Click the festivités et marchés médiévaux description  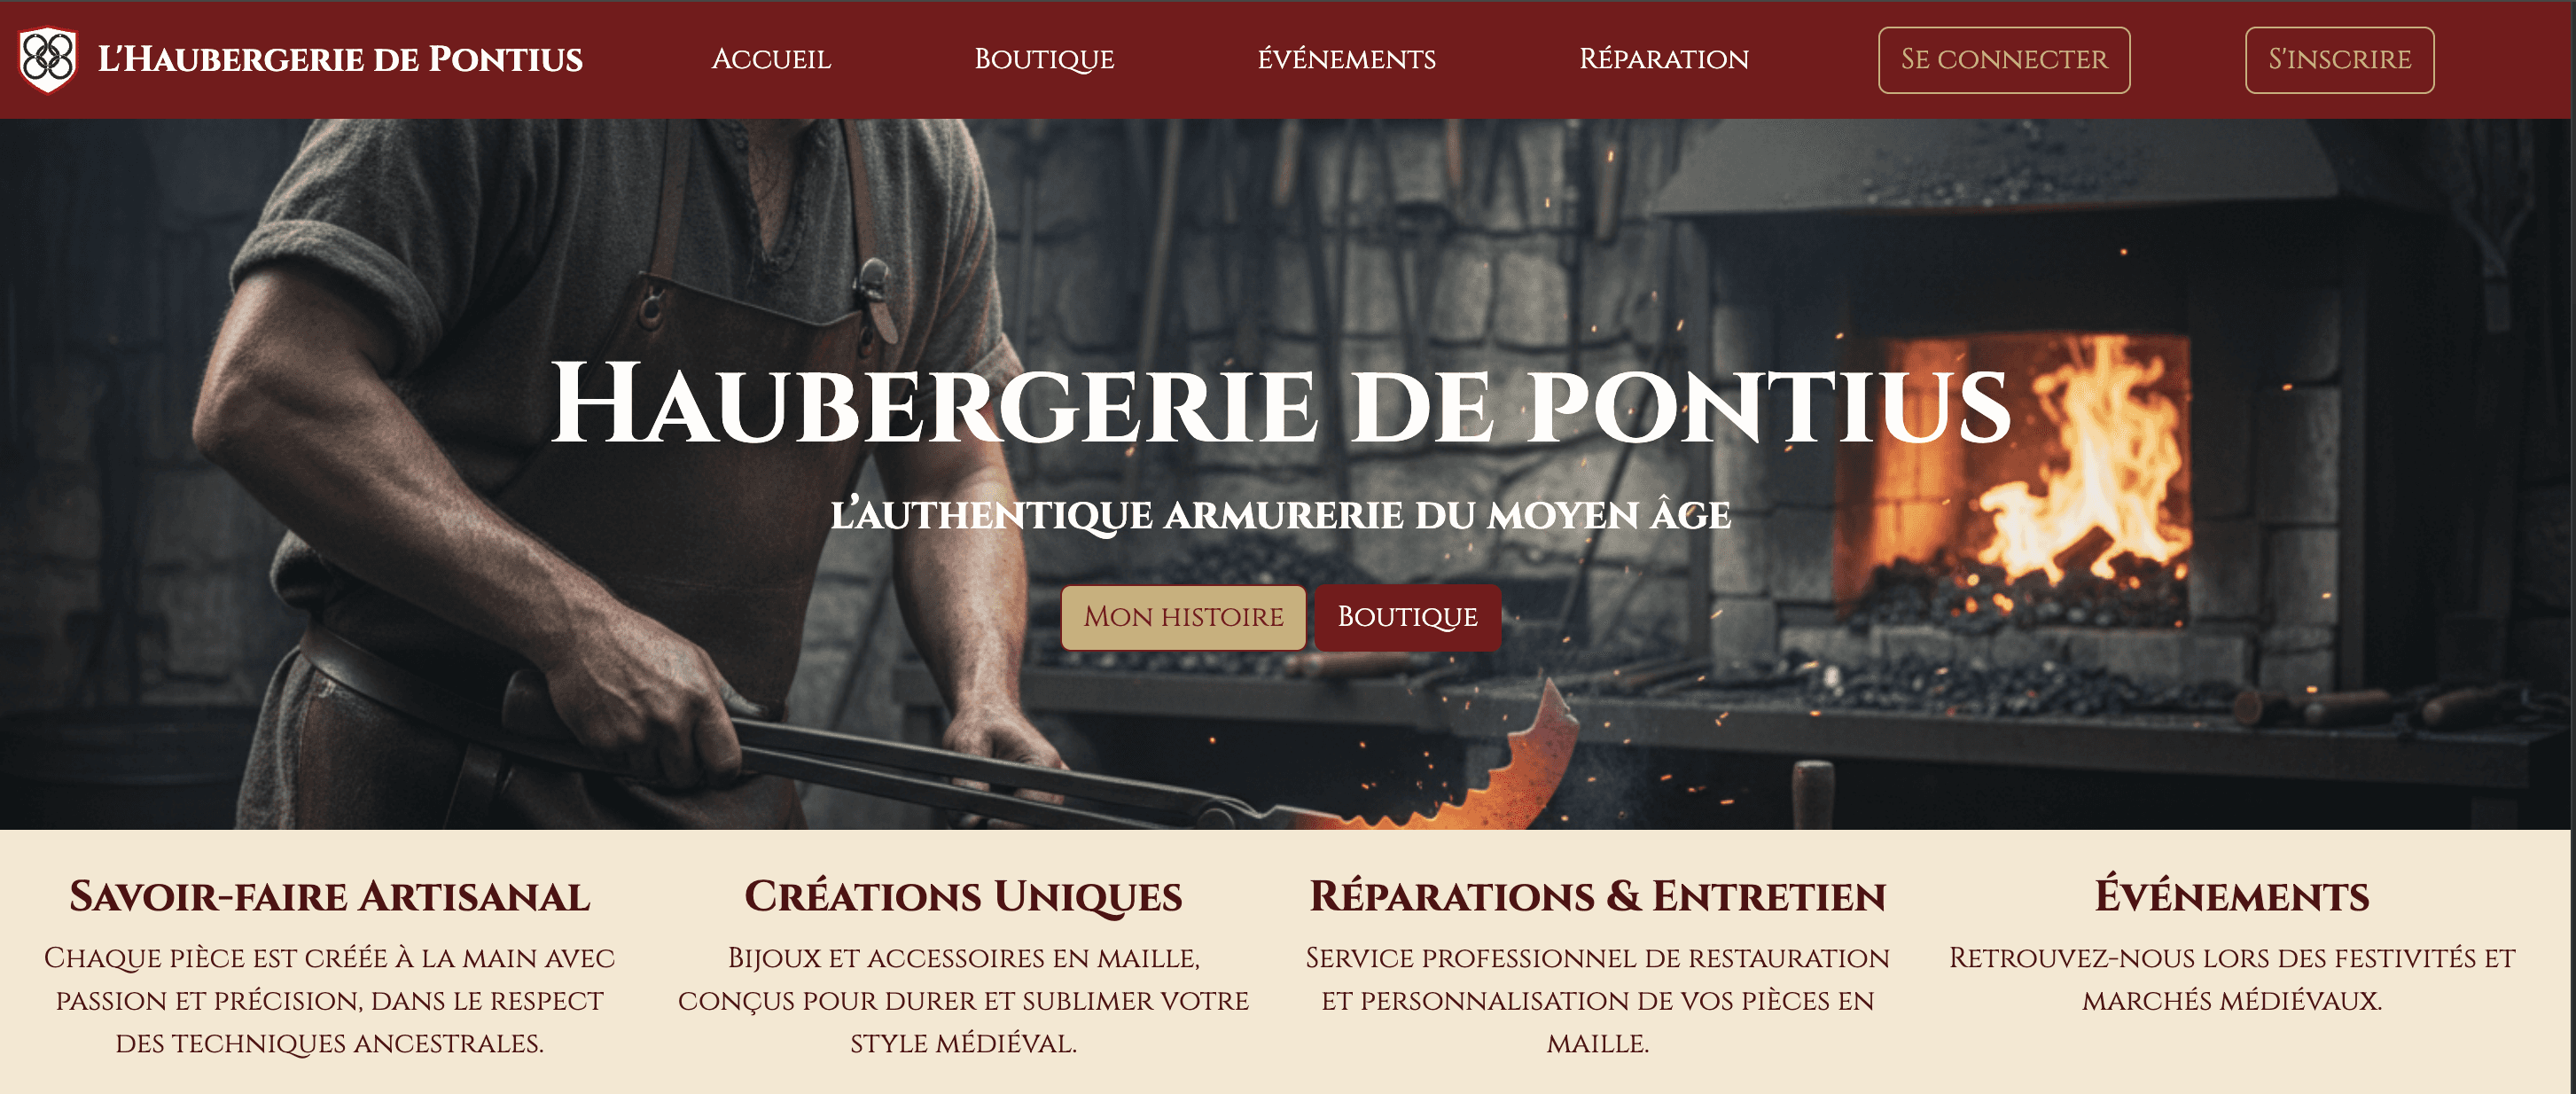(x=2232, y=979)
